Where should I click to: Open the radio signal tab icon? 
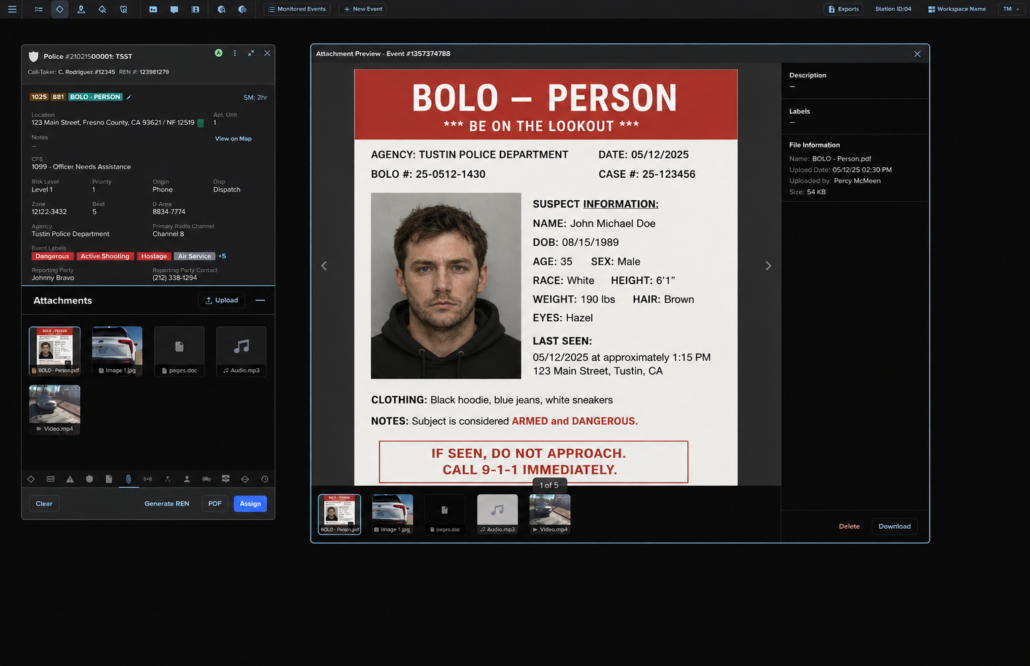[148, 479]
